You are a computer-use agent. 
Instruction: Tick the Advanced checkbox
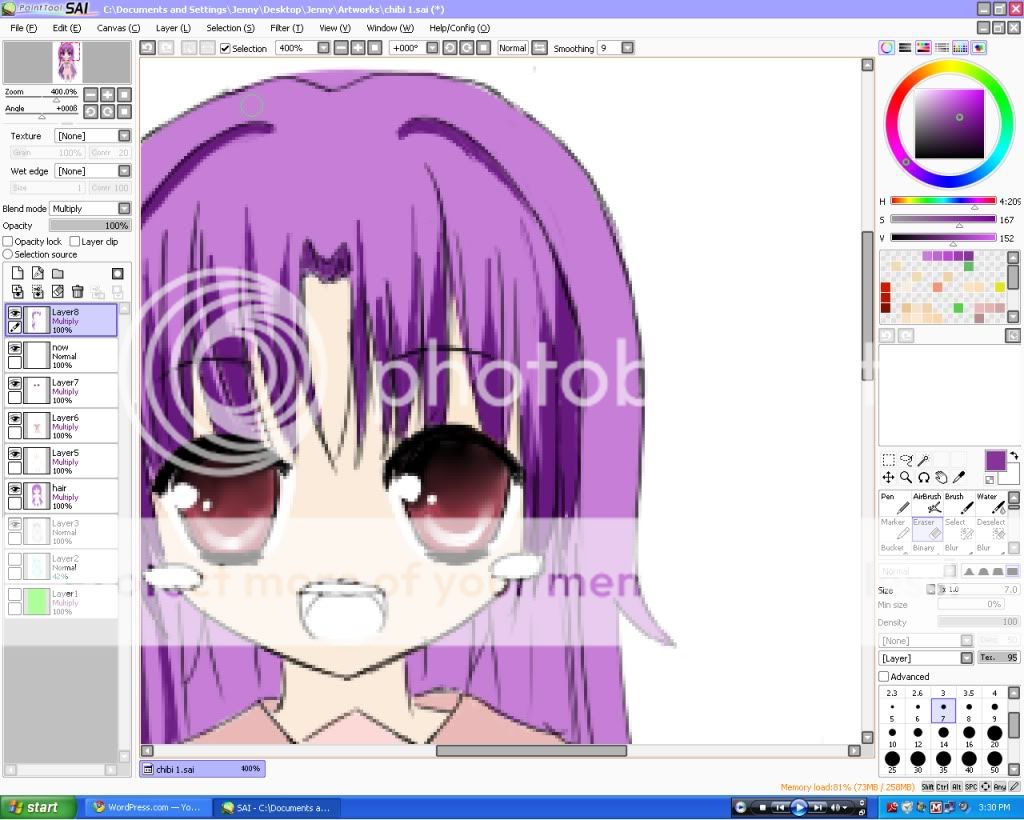click(884, 677)
